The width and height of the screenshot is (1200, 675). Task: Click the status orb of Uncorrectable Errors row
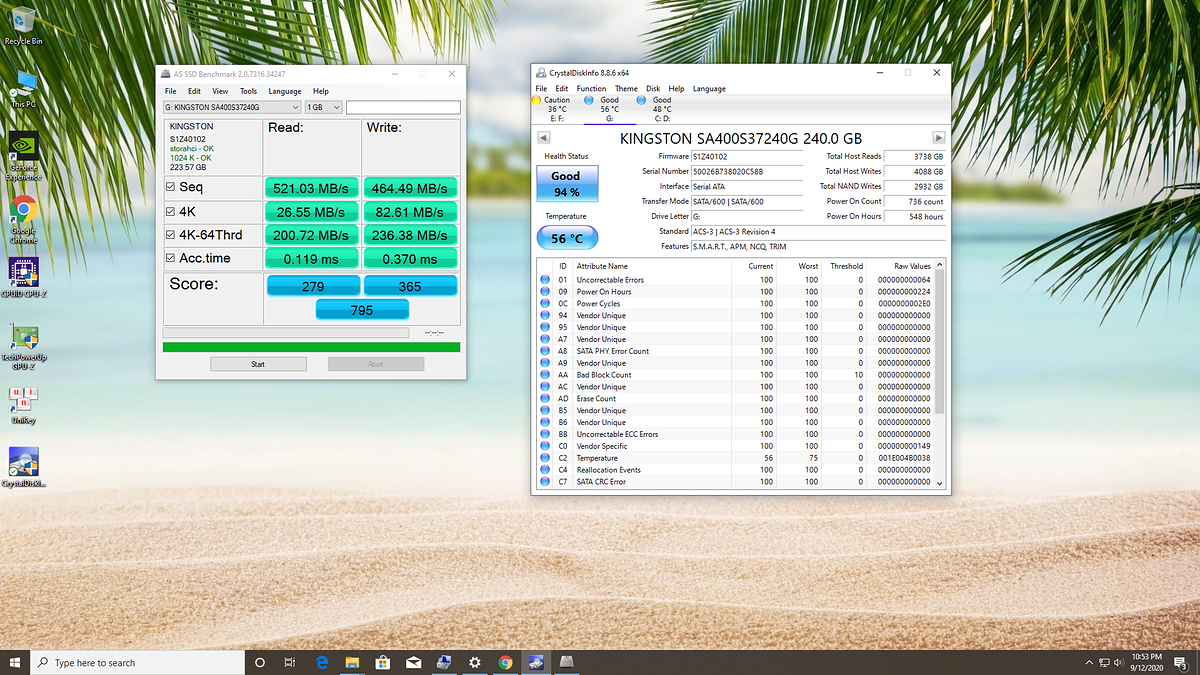pyautogui.click(x=545, y=280)
